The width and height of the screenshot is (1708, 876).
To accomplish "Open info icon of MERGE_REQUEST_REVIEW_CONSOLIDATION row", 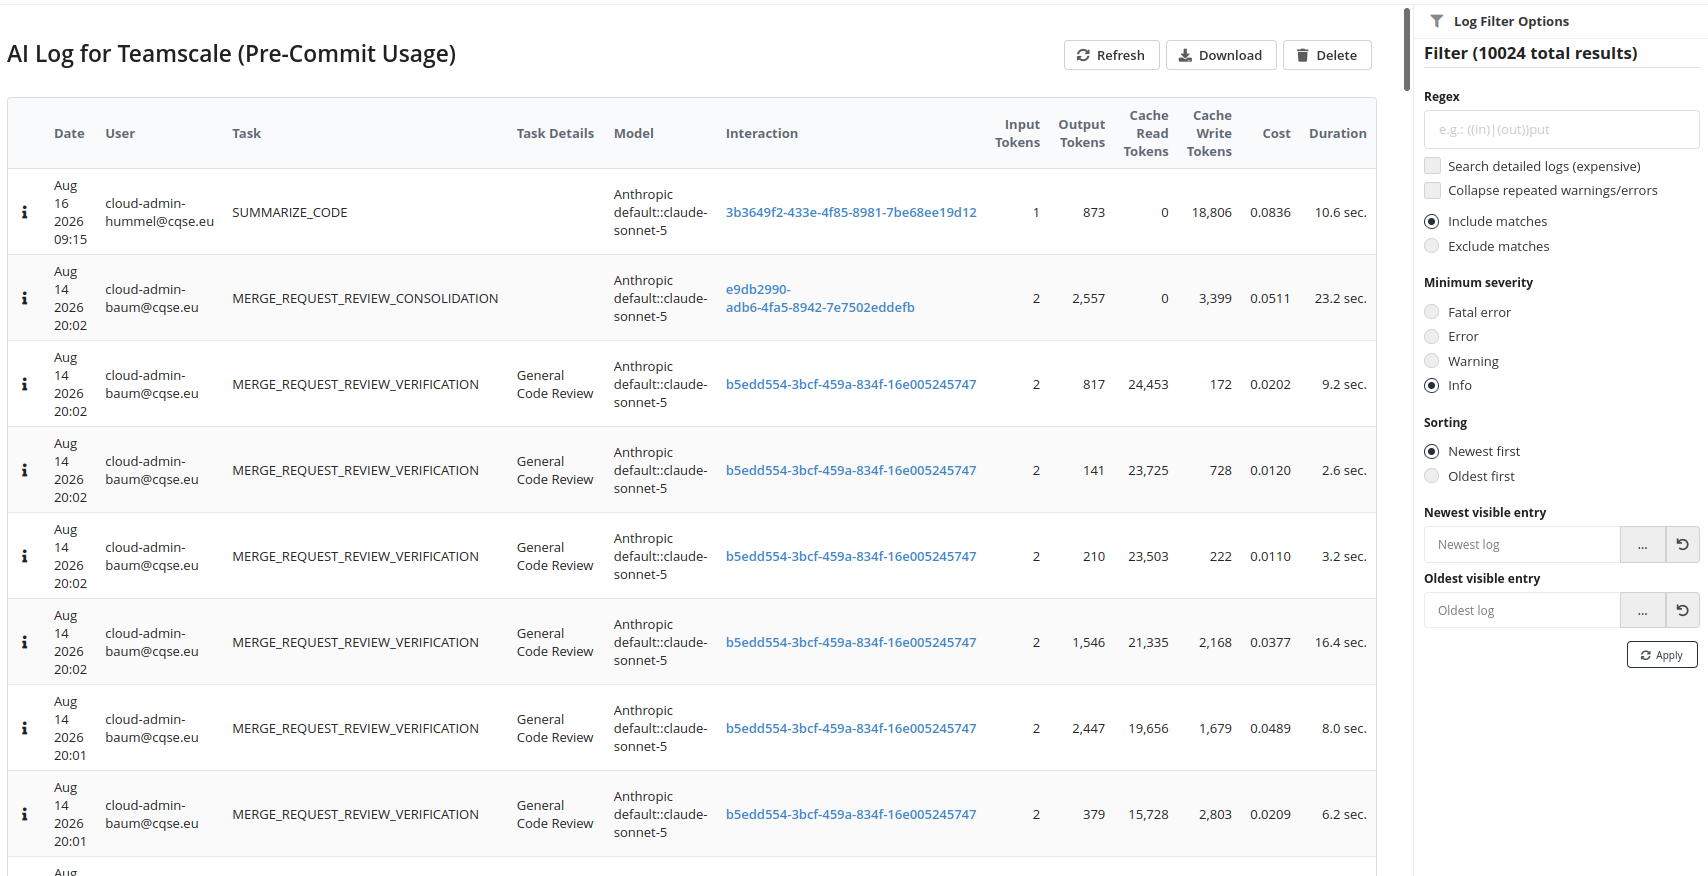I will (25, 298).
